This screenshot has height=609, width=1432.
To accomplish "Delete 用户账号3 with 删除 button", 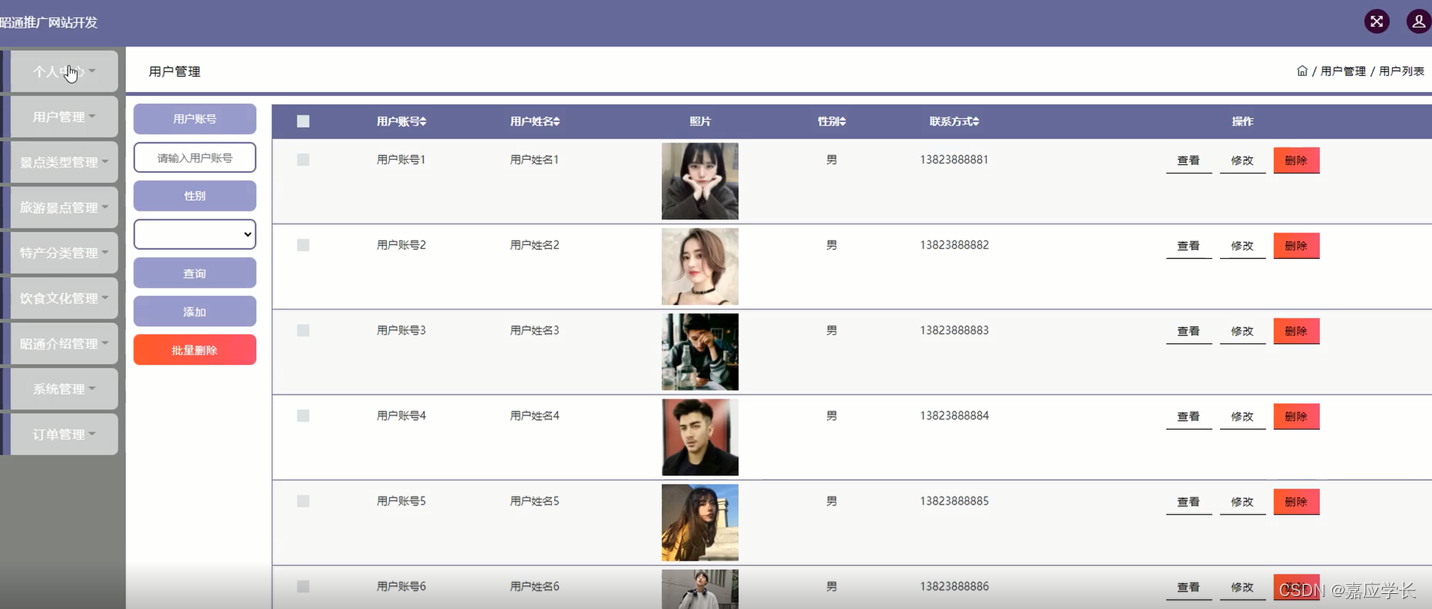I will (1296, 331).
